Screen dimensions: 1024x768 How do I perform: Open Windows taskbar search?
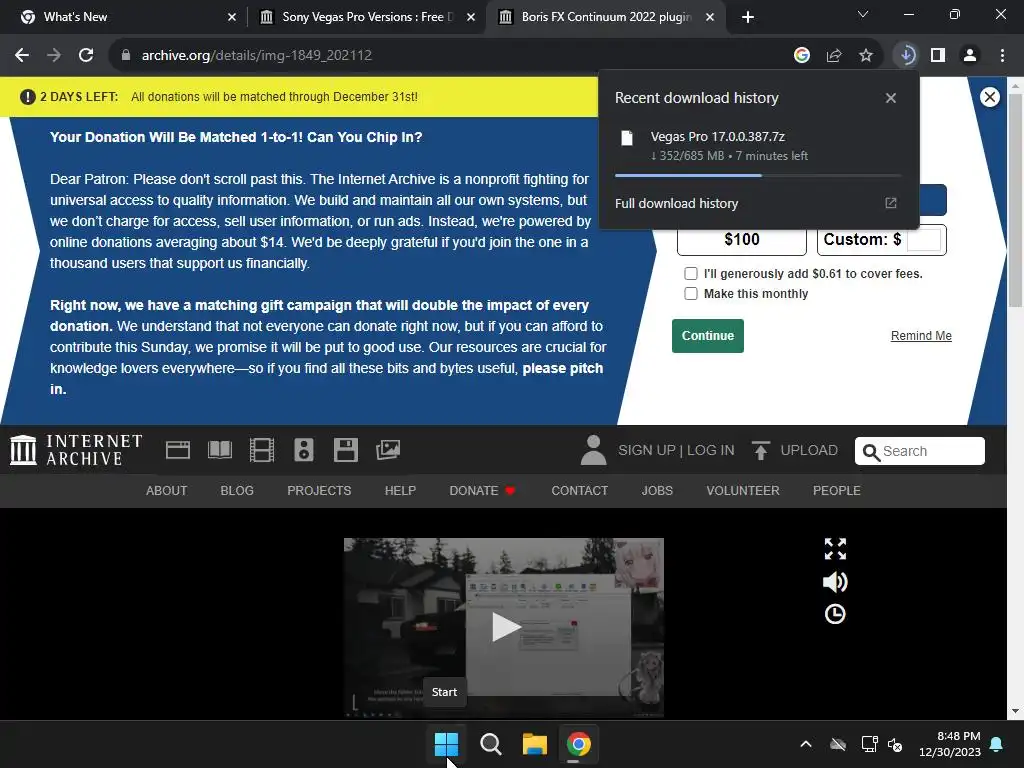(x=490, y=744)
